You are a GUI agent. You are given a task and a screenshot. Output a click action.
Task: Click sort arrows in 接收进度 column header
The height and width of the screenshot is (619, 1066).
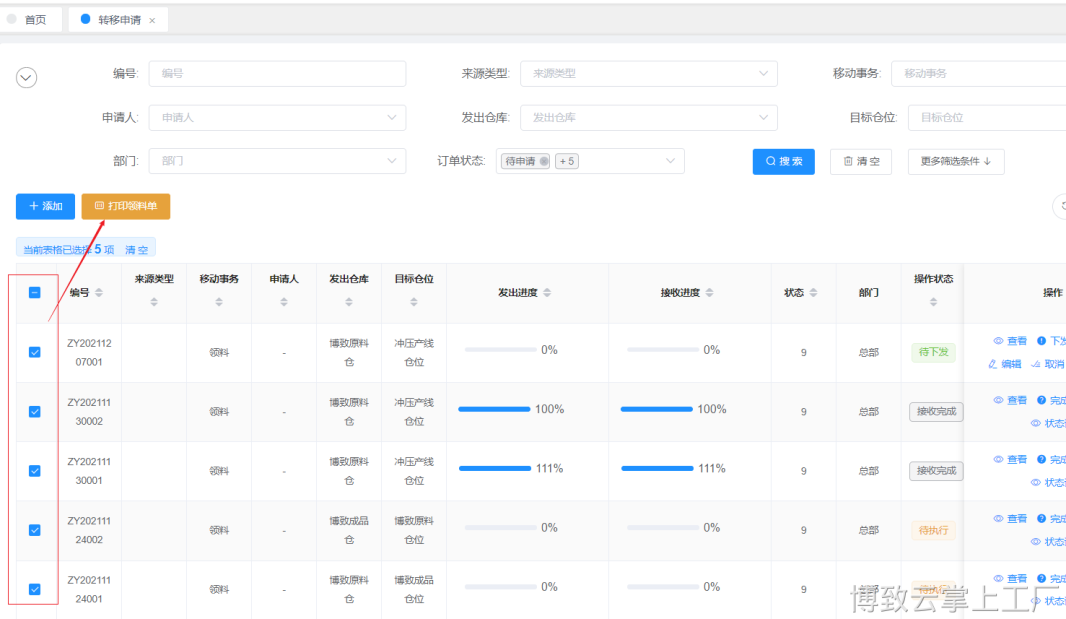[x=709, y=293]
